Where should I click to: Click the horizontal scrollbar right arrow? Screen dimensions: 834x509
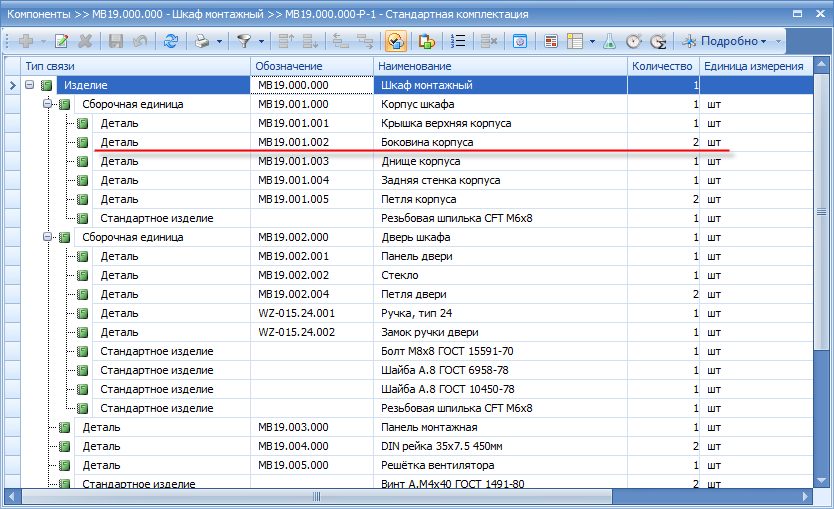[806, 497]
